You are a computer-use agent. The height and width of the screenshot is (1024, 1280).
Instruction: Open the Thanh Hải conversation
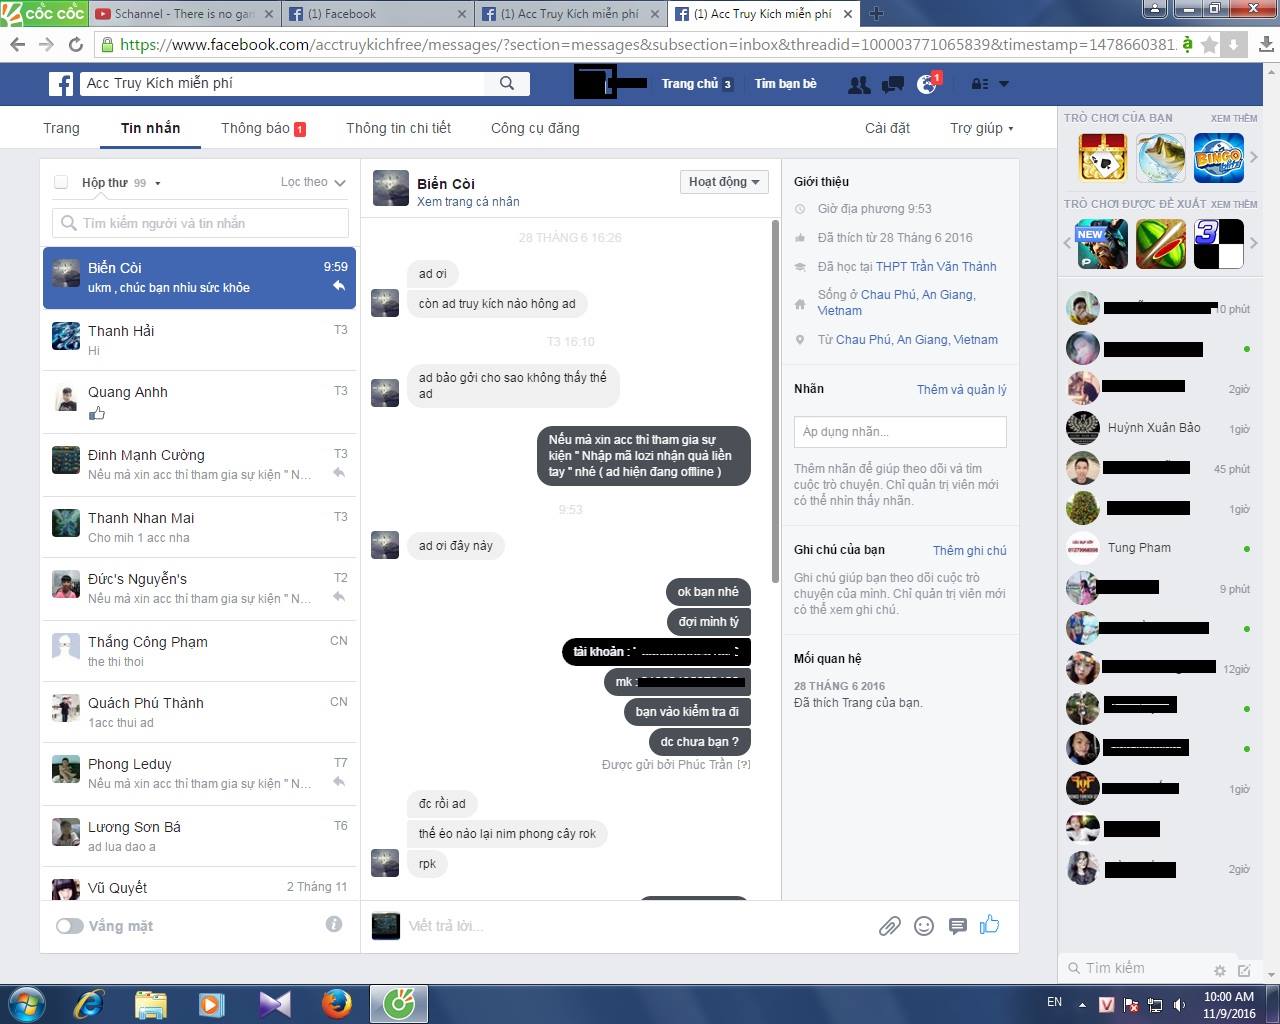[199, 340]
